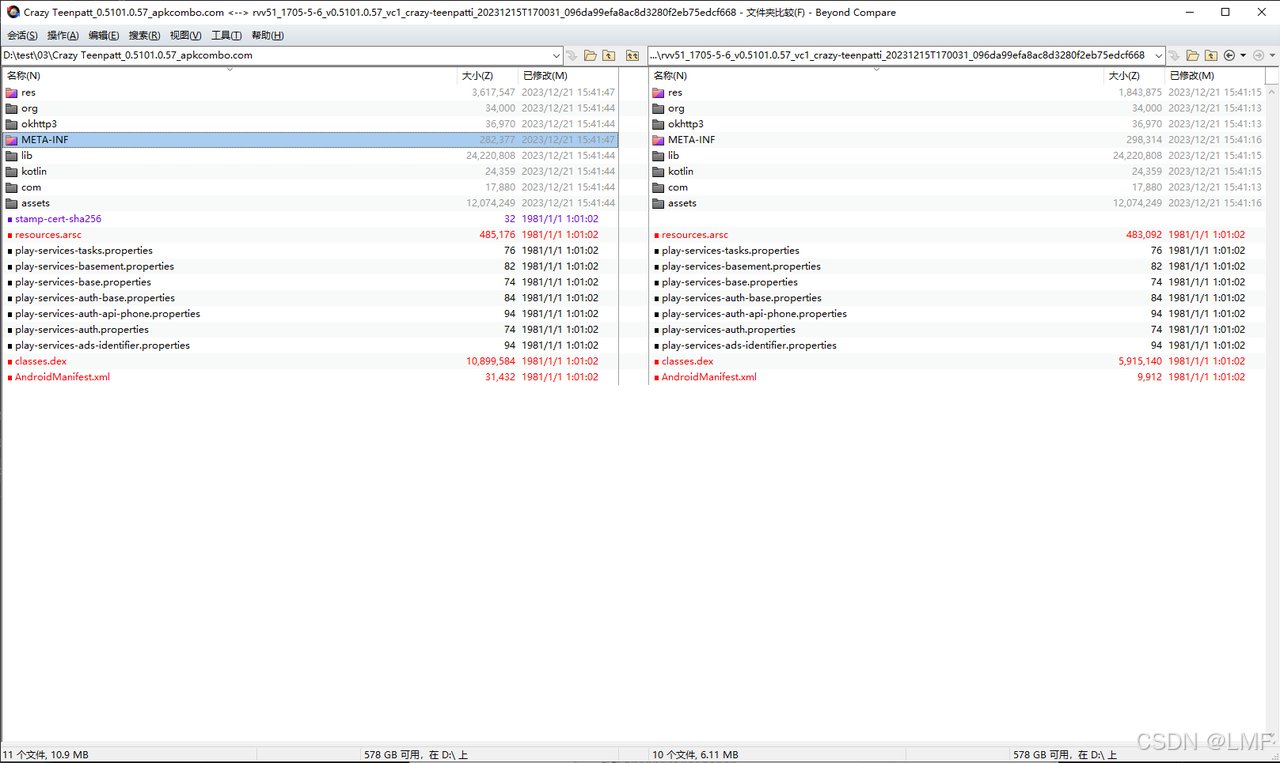This screenshot has height=763, width=1280.
Task: Open the 搜索(R) menu
Action: [144, 35]
